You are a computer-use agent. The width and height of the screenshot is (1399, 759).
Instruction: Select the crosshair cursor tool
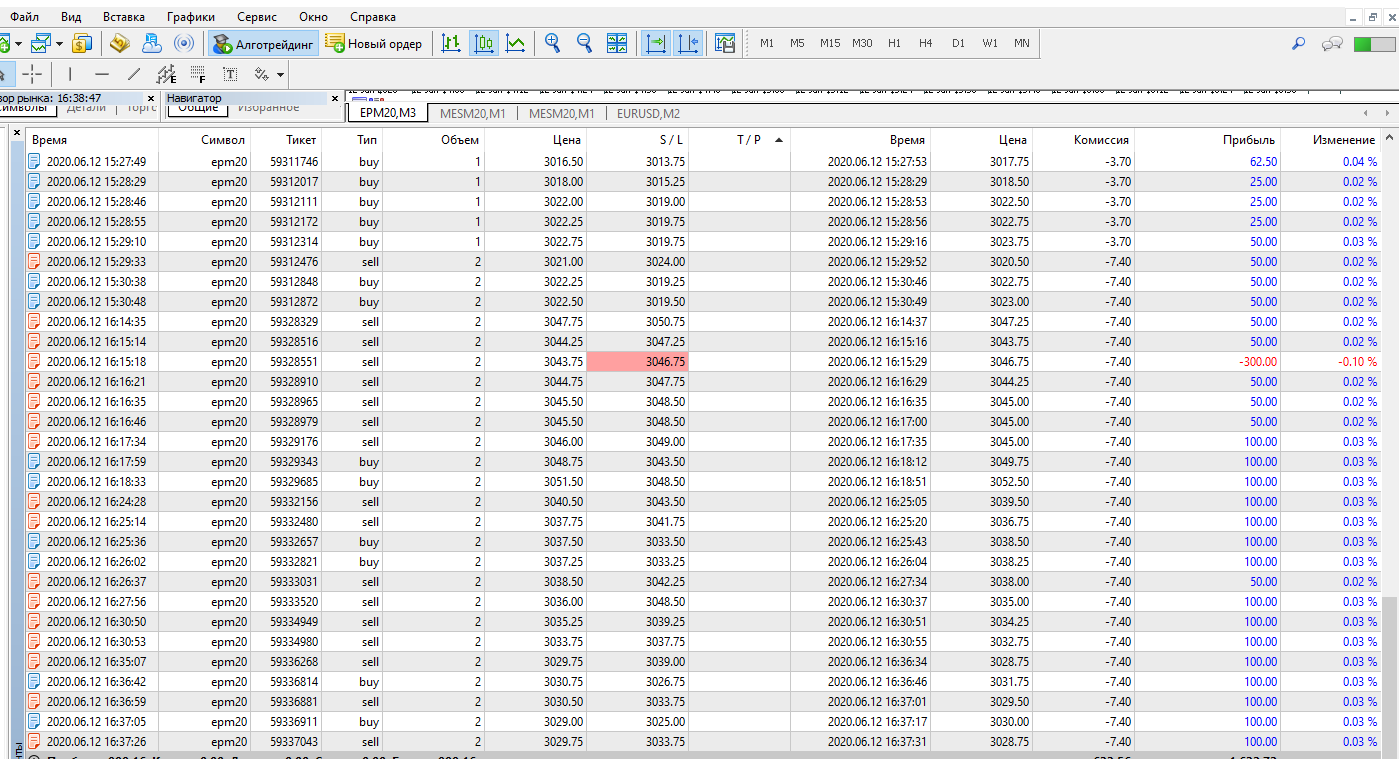[x=32, y=74]
